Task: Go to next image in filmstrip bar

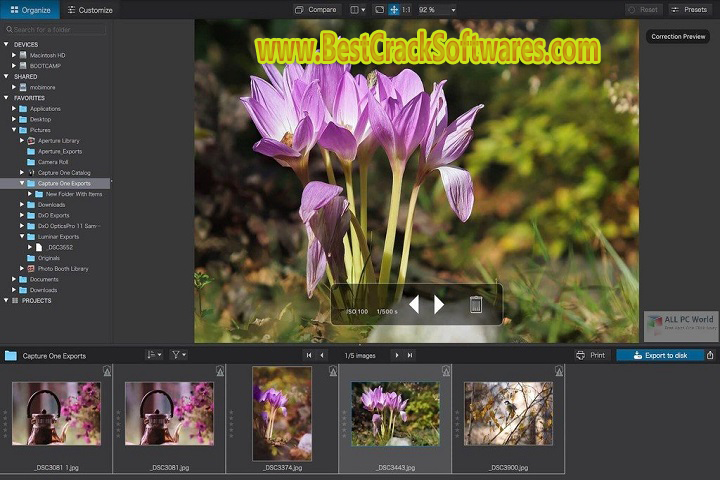Action: (397, 355)
